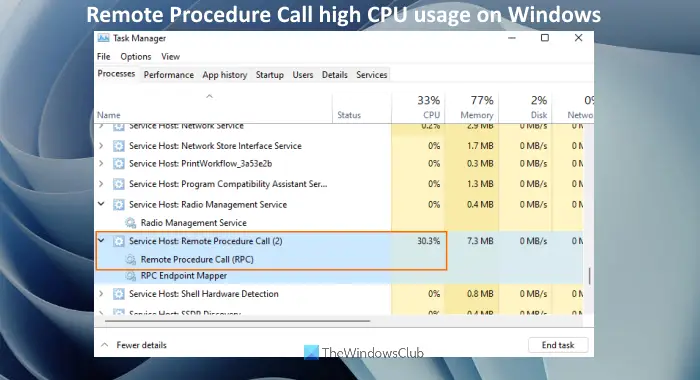
Task: Click the End task button
Action: pos(558,345)
